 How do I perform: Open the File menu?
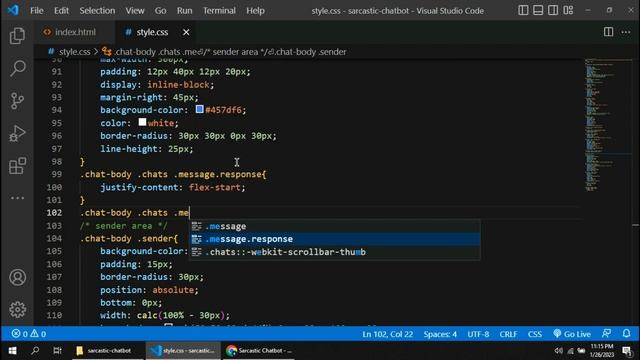(37, 11)
